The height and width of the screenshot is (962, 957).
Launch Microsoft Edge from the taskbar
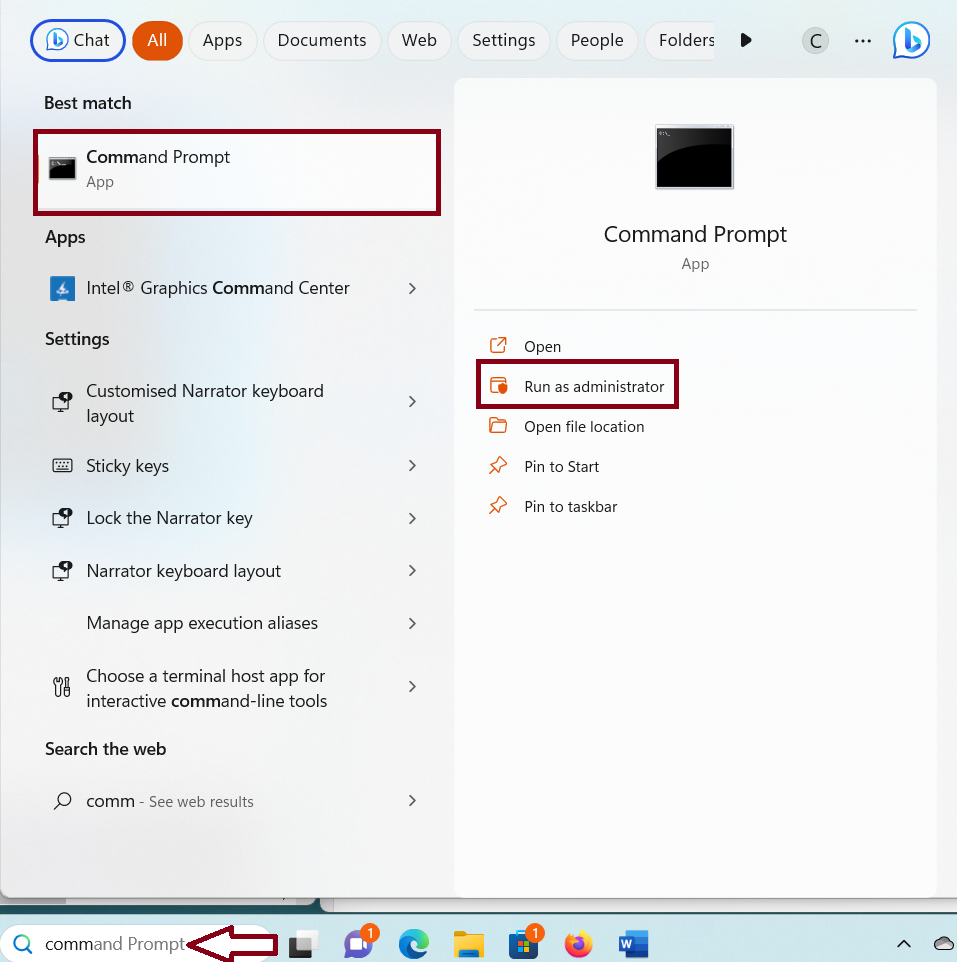point(414,944)
